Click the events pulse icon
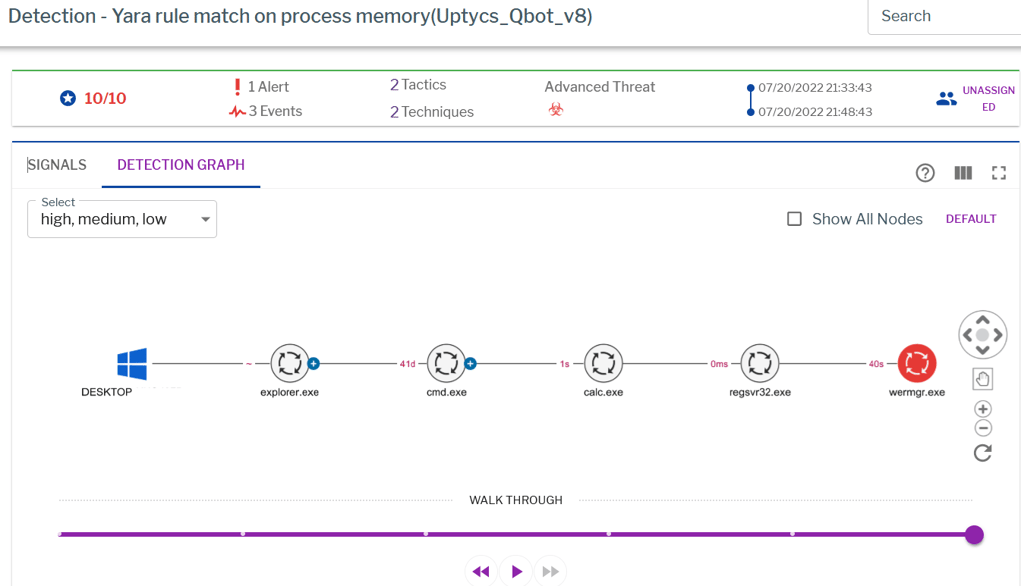This screenshot has height=586, width=1021. pos(237,111)
